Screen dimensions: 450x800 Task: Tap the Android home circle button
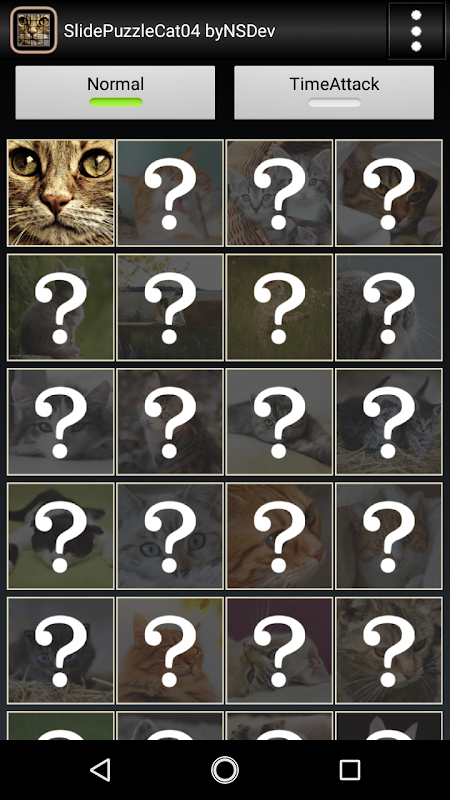pos(225,769)
